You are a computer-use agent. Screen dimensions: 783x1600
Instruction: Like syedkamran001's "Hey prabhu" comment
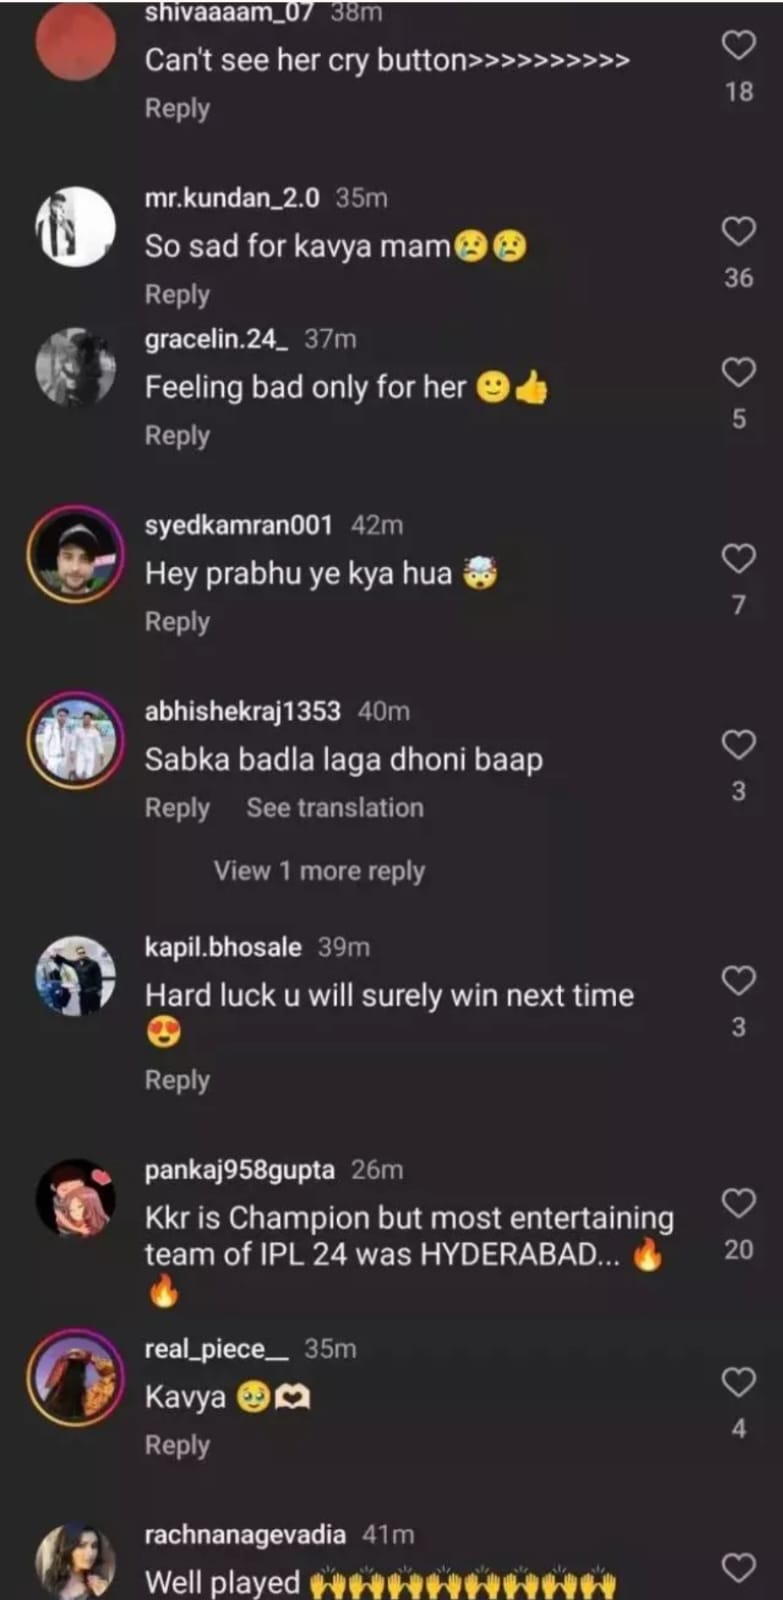click(738, 559)
